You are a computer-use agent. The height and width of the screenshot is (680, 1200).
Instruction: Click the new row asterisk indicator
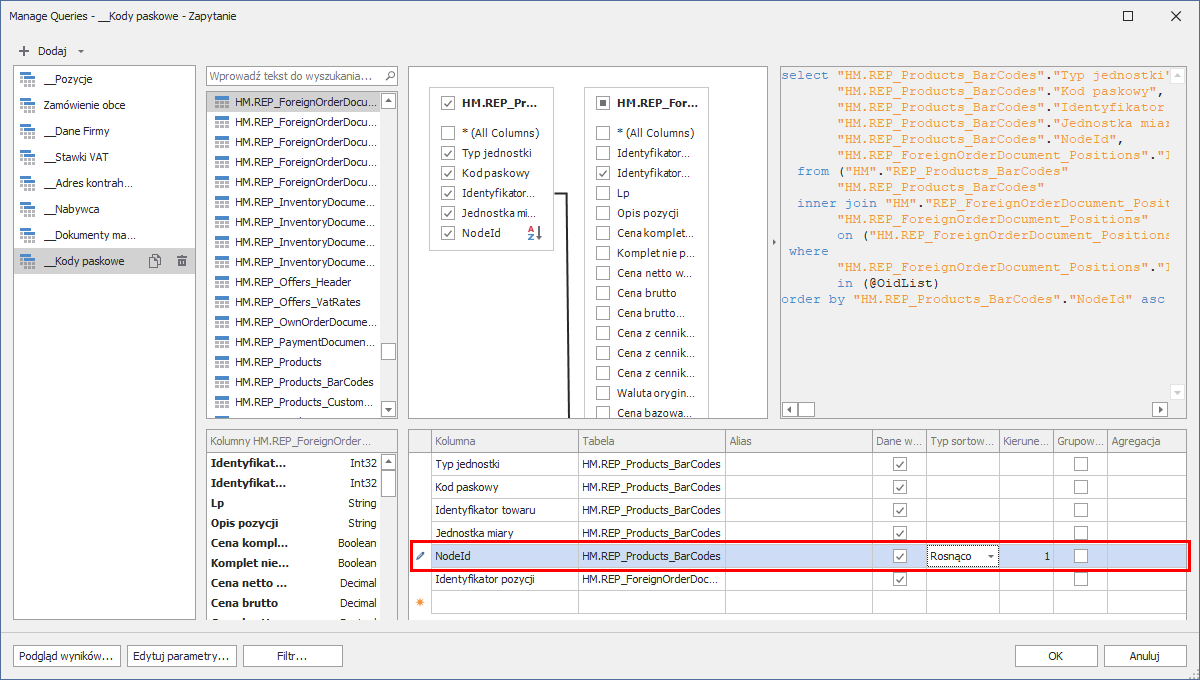(420, 602)
